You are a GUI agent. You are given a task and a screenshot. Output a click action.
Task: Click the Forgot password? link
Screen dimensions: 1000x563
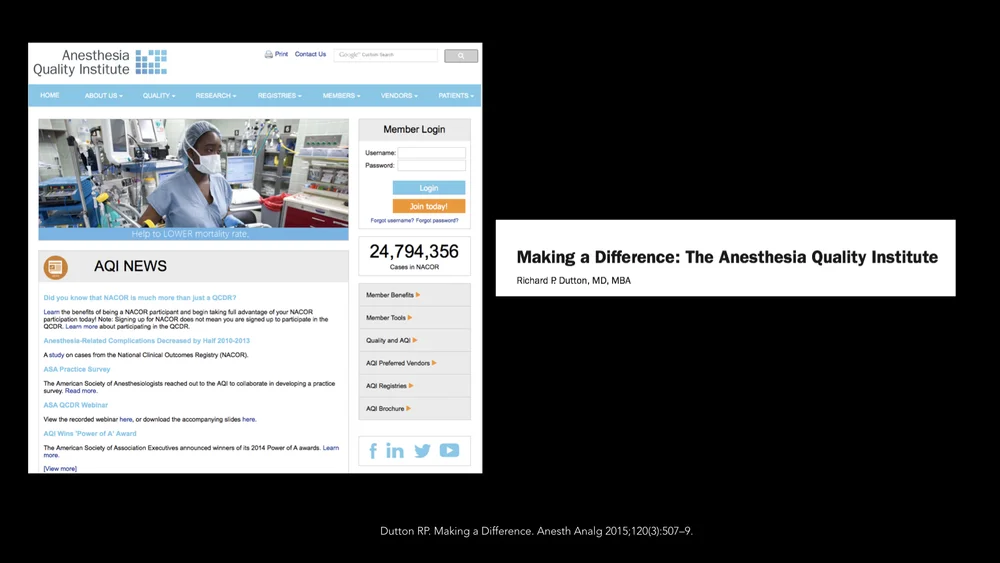[x=437, y=221]
